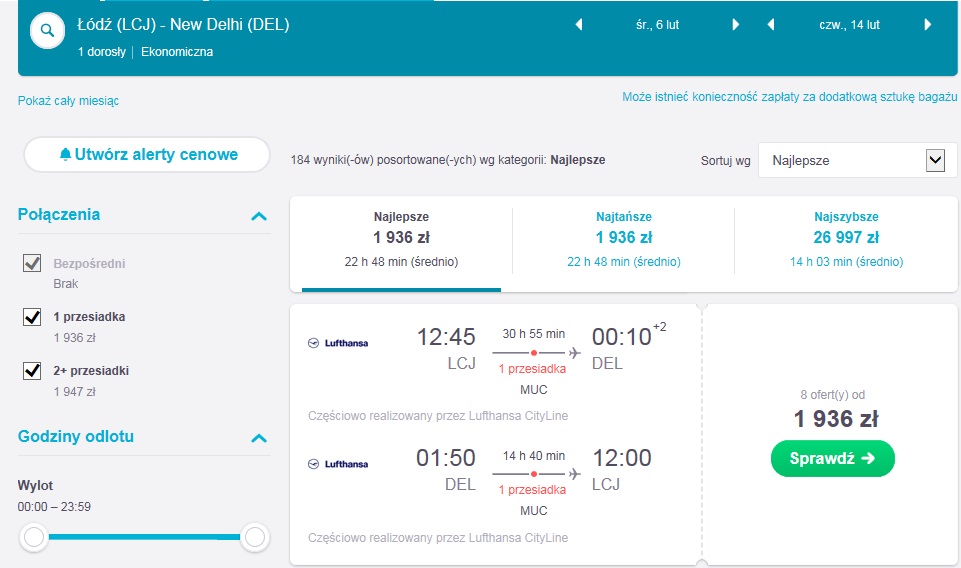Click the 1 dorosły passenger text
Viewport: 961px width, 568px height.
tap(102, 52)
